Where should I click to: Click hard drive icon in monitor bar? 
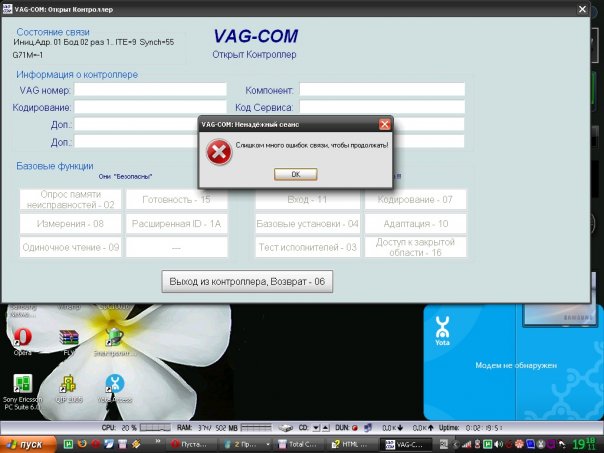click(x=286, y=428)
